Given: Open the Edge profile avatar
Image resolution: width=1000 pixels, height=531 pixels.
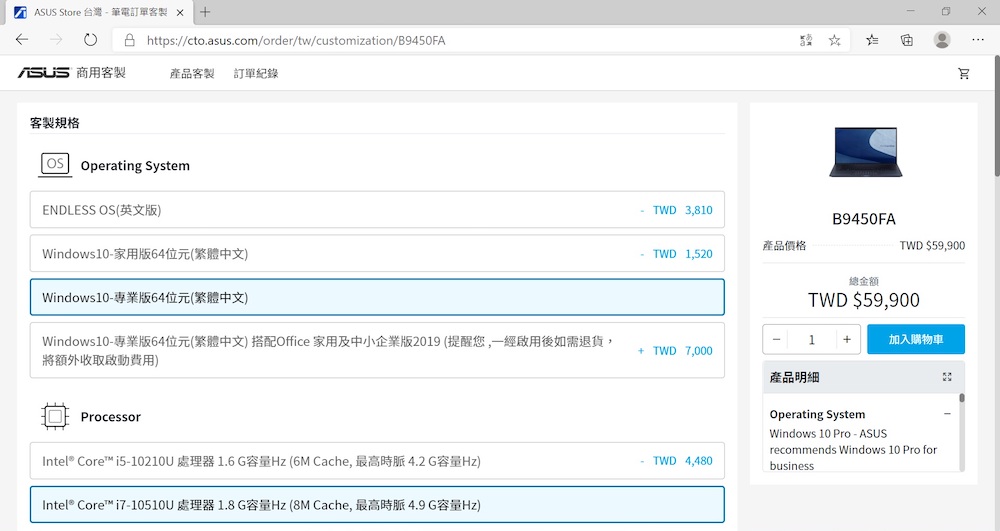Looking at the screenshot, I should pyautogui.click(x=941, y=40).
